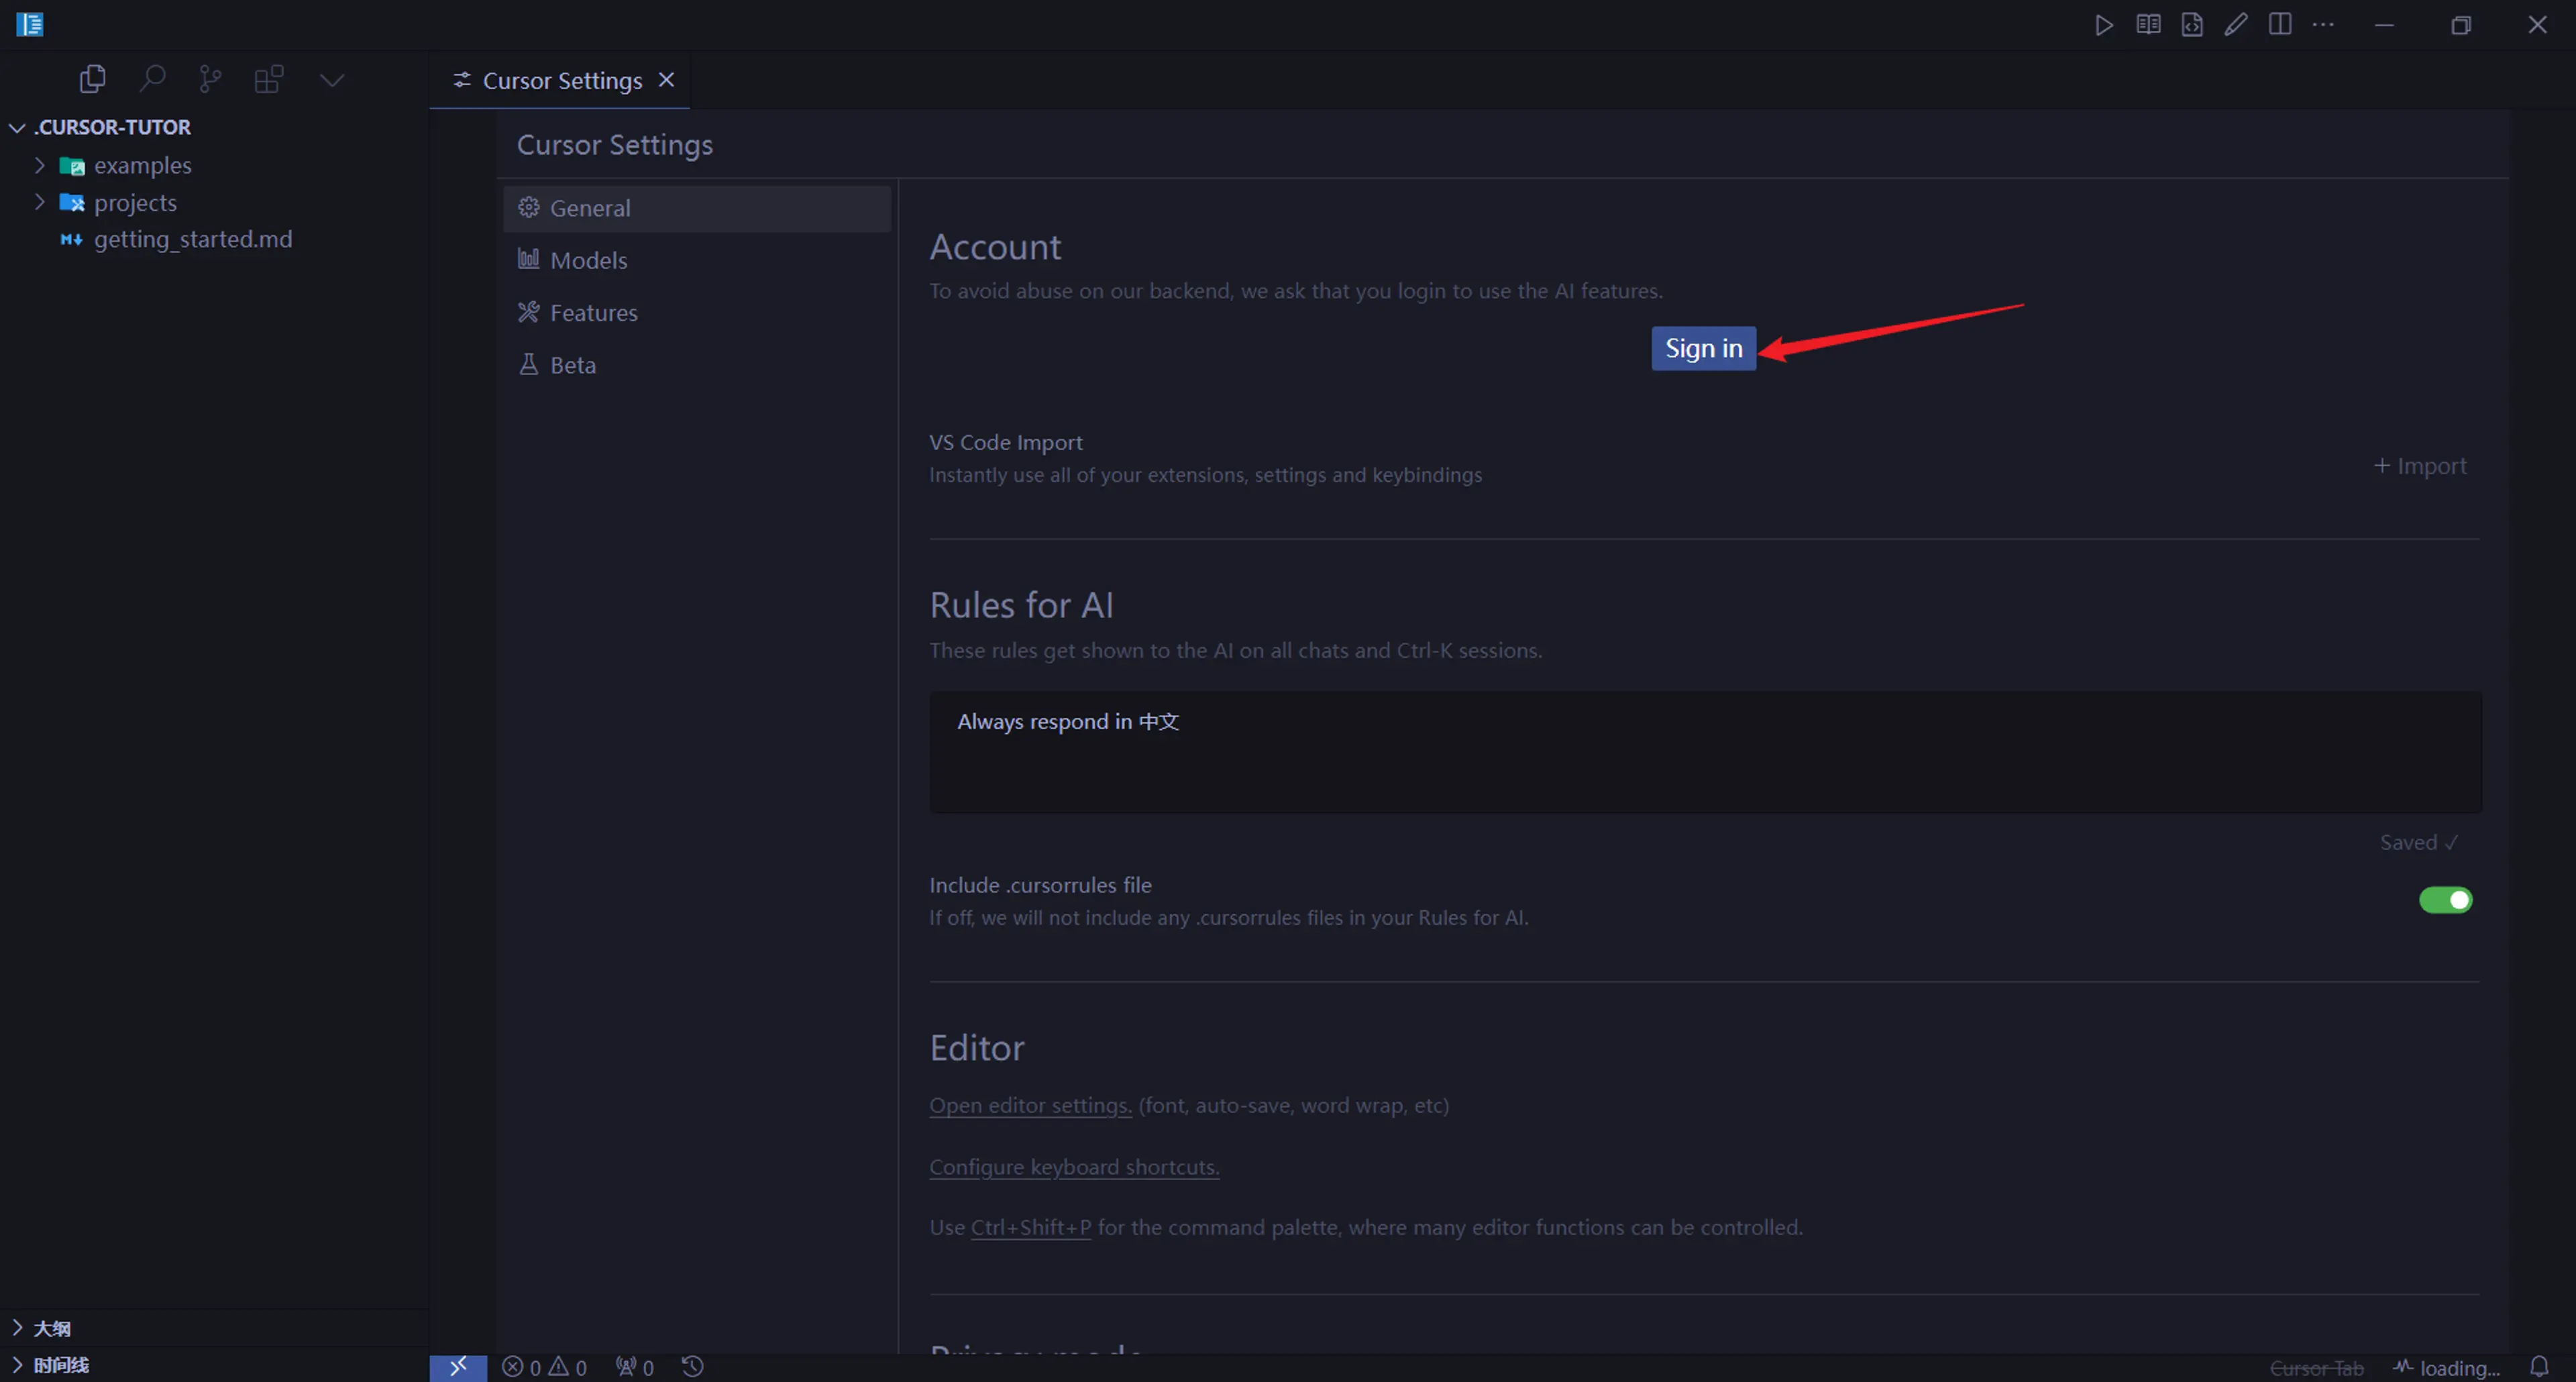Toggle the Include .cursorrules file switch
Screen dimensions: 2576x1382
pos(2445,900)
